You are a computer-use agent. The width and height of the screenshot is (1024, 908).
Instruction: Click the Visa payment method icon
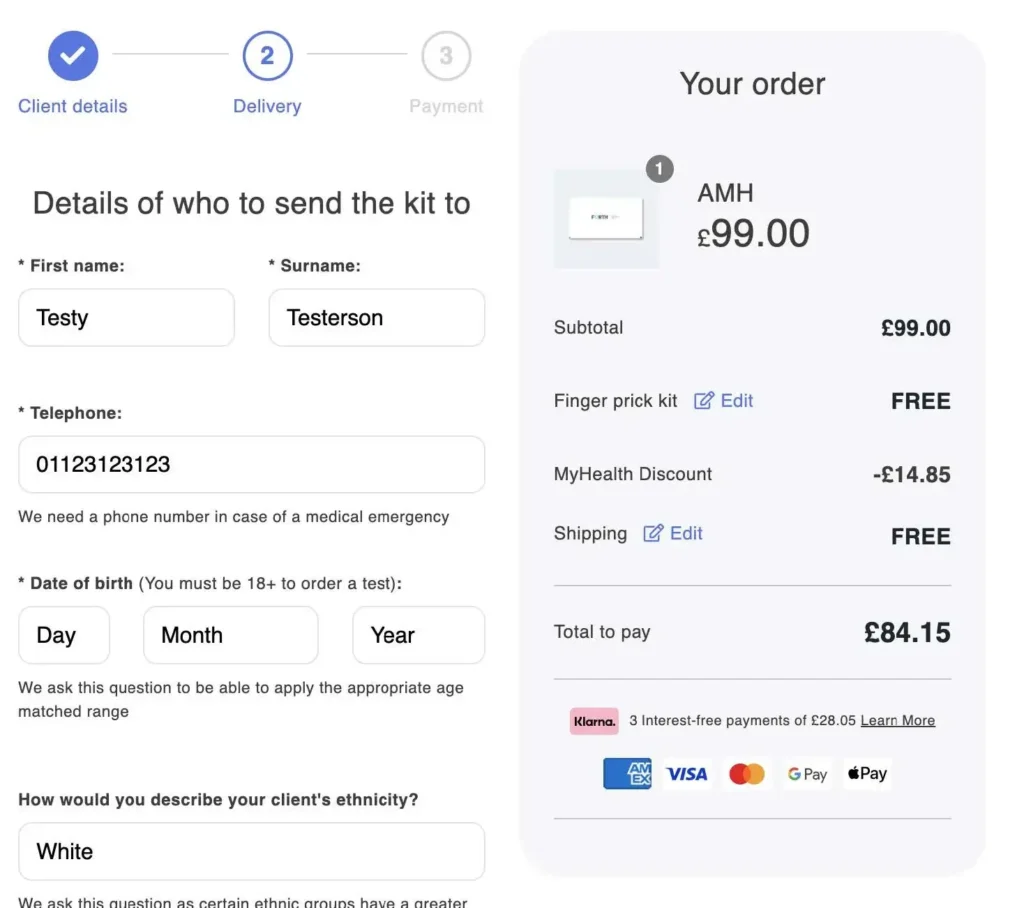pos(686,773)
